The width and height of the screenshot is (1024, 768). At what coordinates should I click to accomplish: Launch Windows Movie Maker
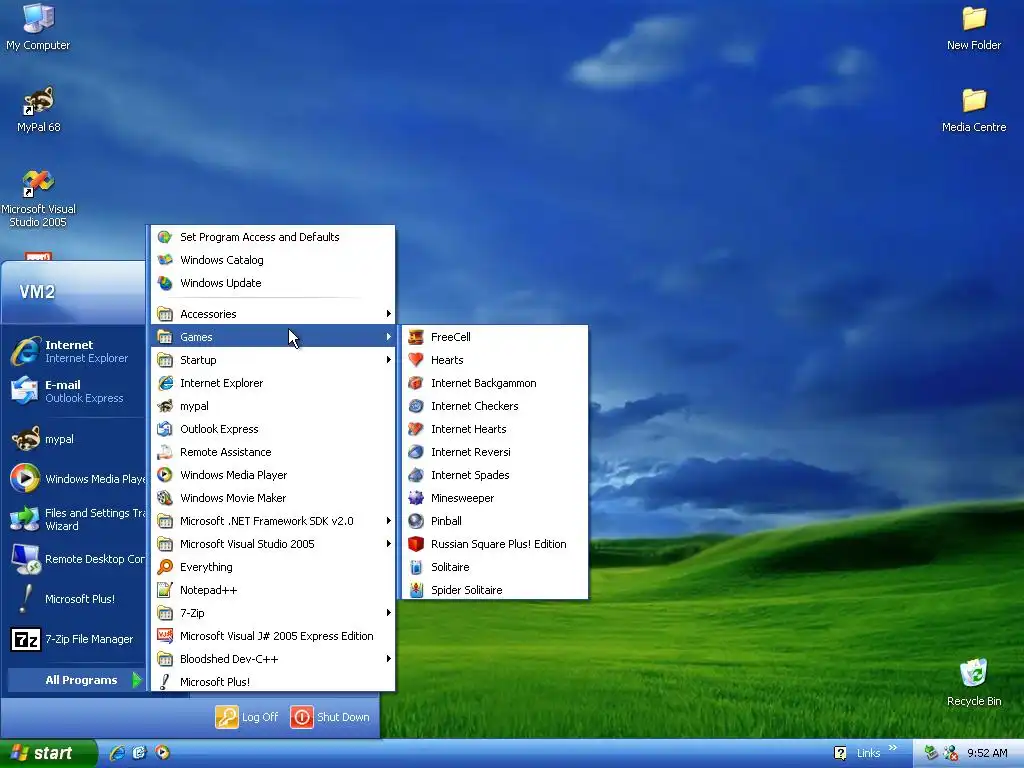[x=273, y=498]
